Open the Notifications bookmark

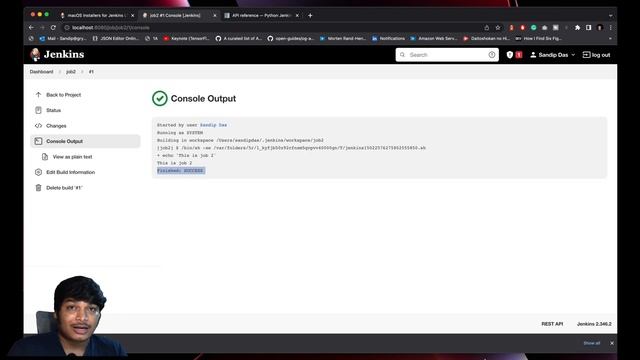point(389,38)
